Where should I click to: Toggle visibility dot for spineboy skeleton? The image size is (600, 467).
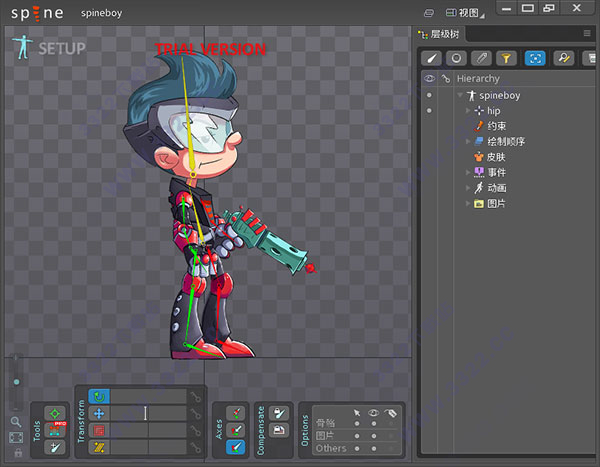click(429, 96)
